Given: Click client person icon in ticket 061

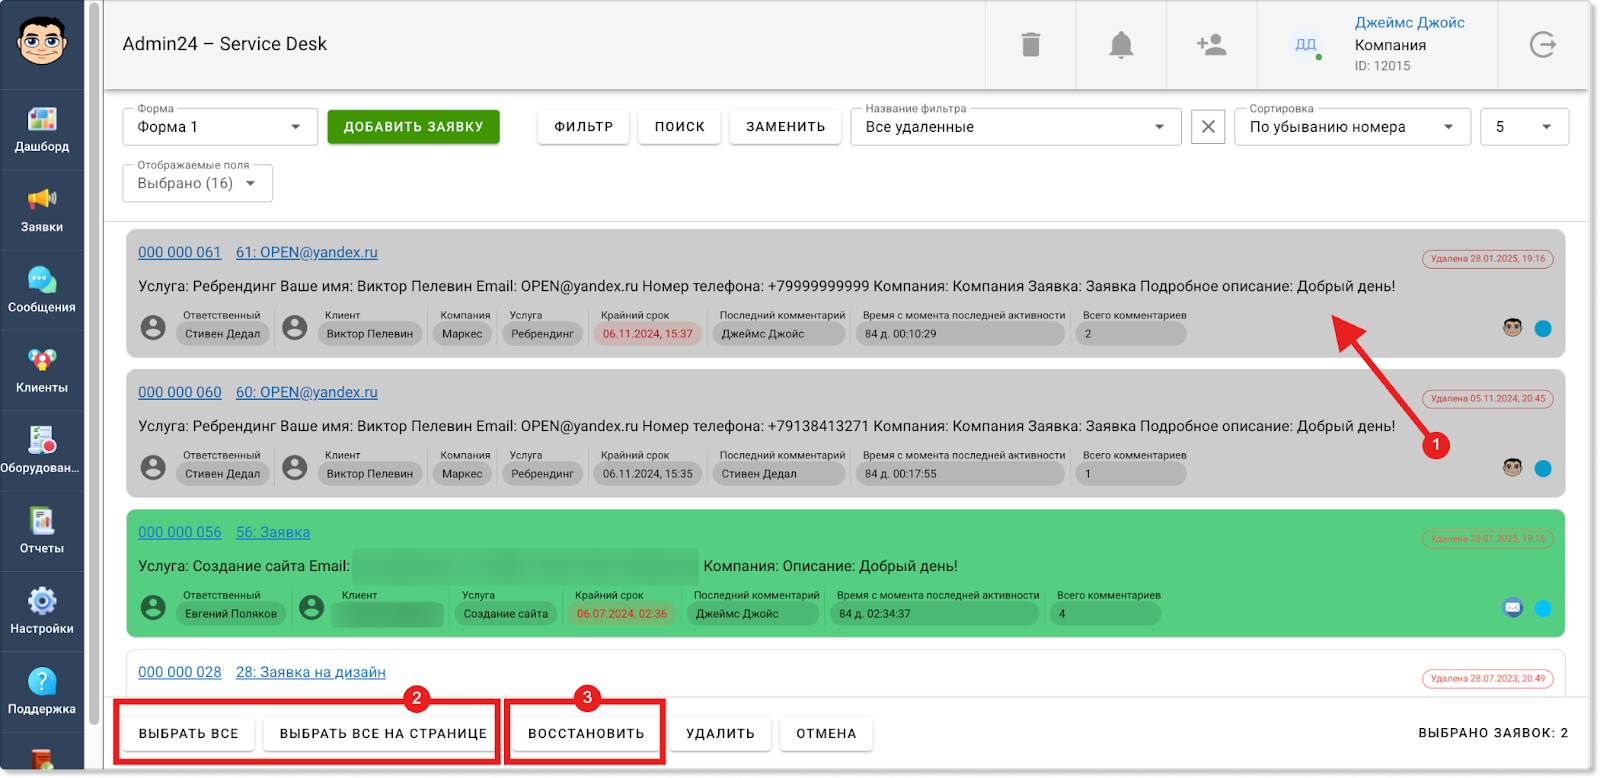Looking at the screenshot, I should (295, 327).
